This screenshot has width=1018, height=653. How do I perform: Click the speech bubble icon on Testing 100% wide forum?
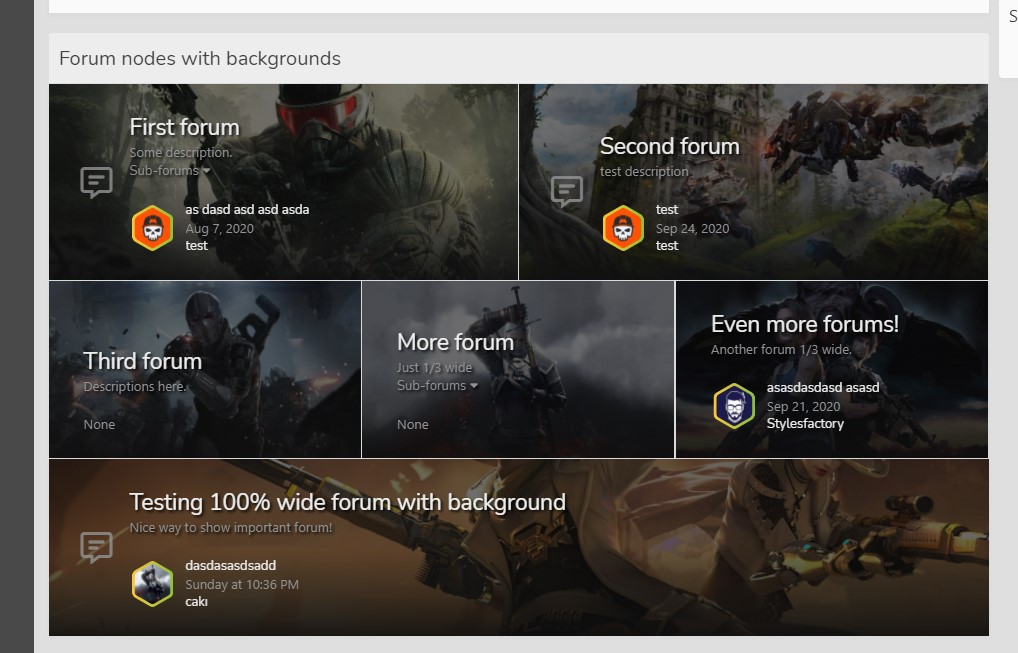(96, 547)
